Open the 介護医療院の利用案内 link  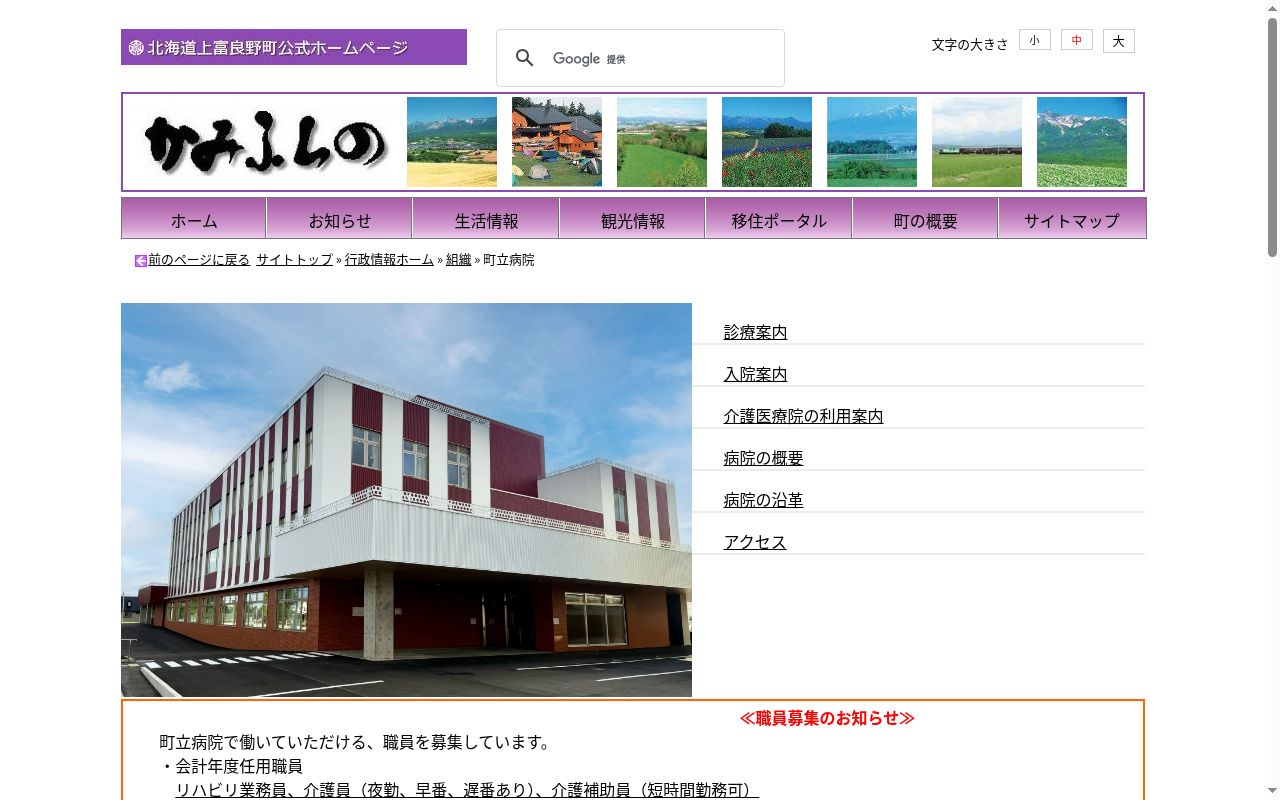(x=803, y=416)
